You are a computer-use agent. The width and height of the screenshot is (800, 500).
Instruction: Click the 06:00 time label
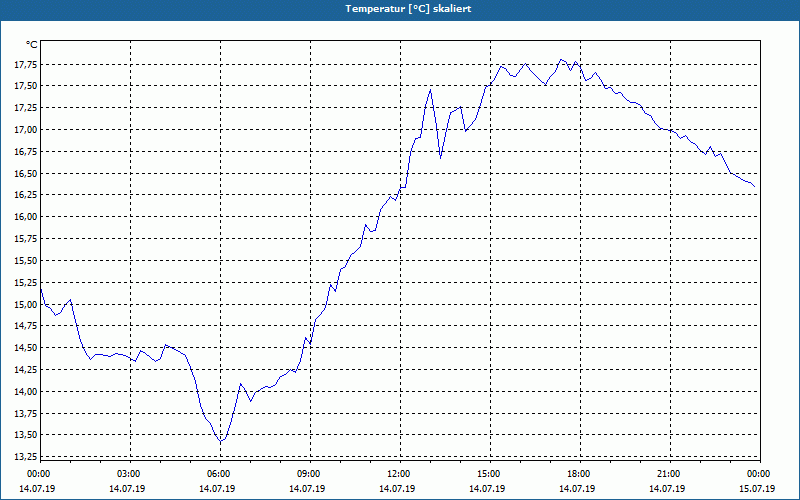(x=220, y=474)
